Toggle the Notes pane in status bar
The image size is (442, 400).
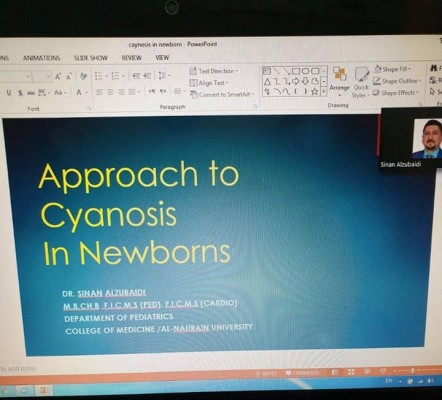tap(266, 373)
